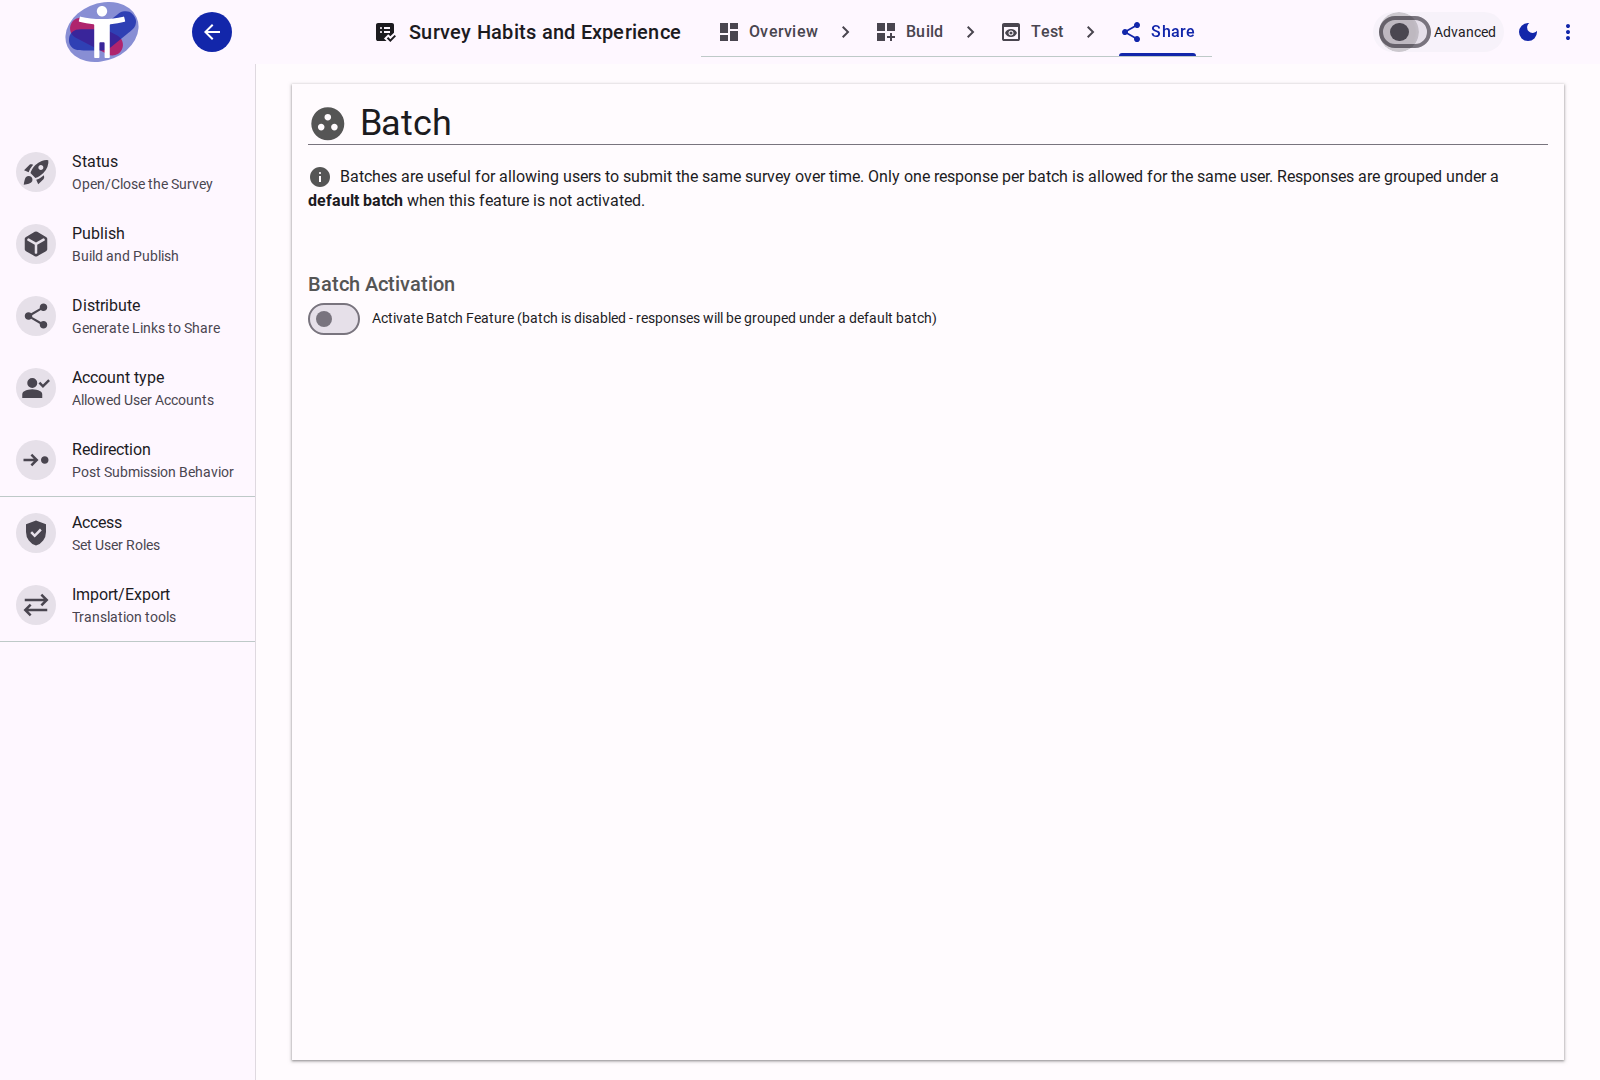Click the Publish cube icon
The height and width of the screenshot is (1080, 1600).
tap(36, 244)
